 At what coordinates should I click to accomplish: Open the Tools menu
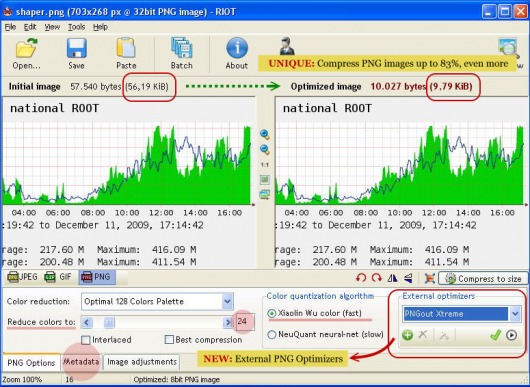(x=76, y=27)
